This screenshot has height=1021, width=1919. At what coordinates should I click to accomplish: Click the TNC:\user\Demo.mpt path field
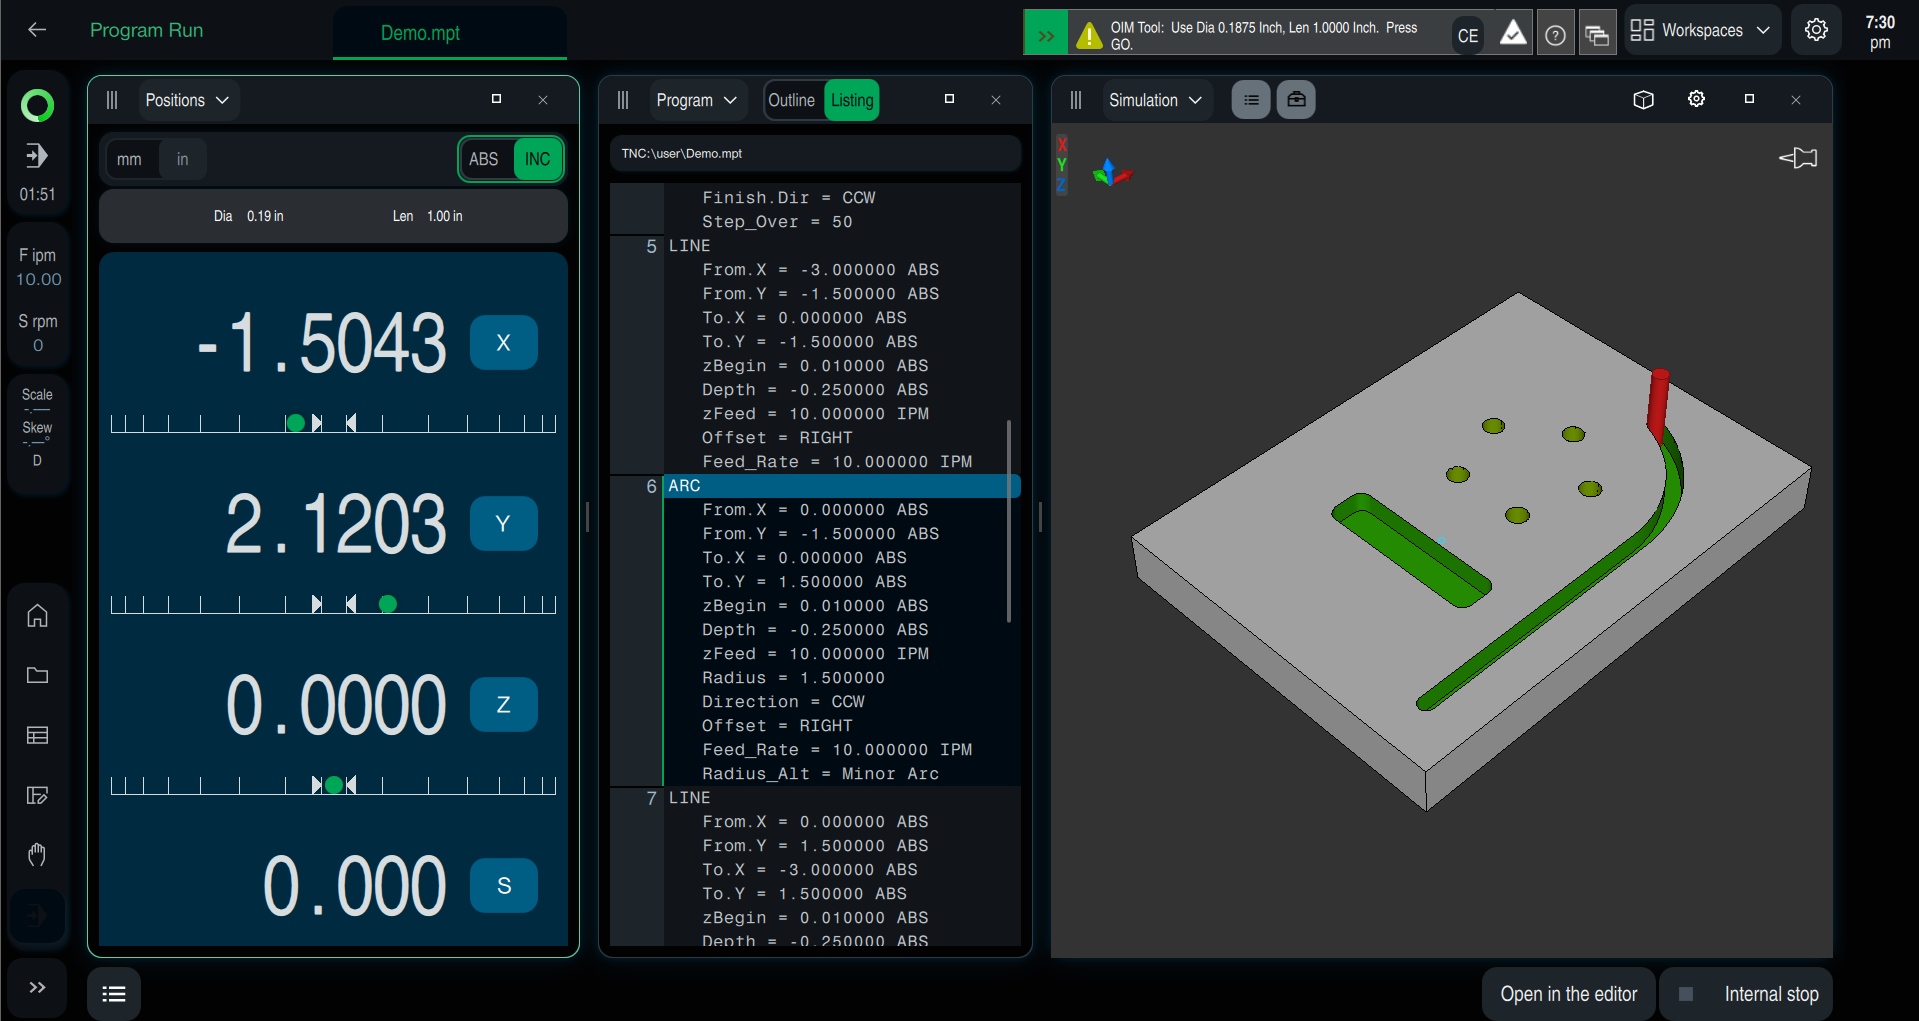pos(815,153)
